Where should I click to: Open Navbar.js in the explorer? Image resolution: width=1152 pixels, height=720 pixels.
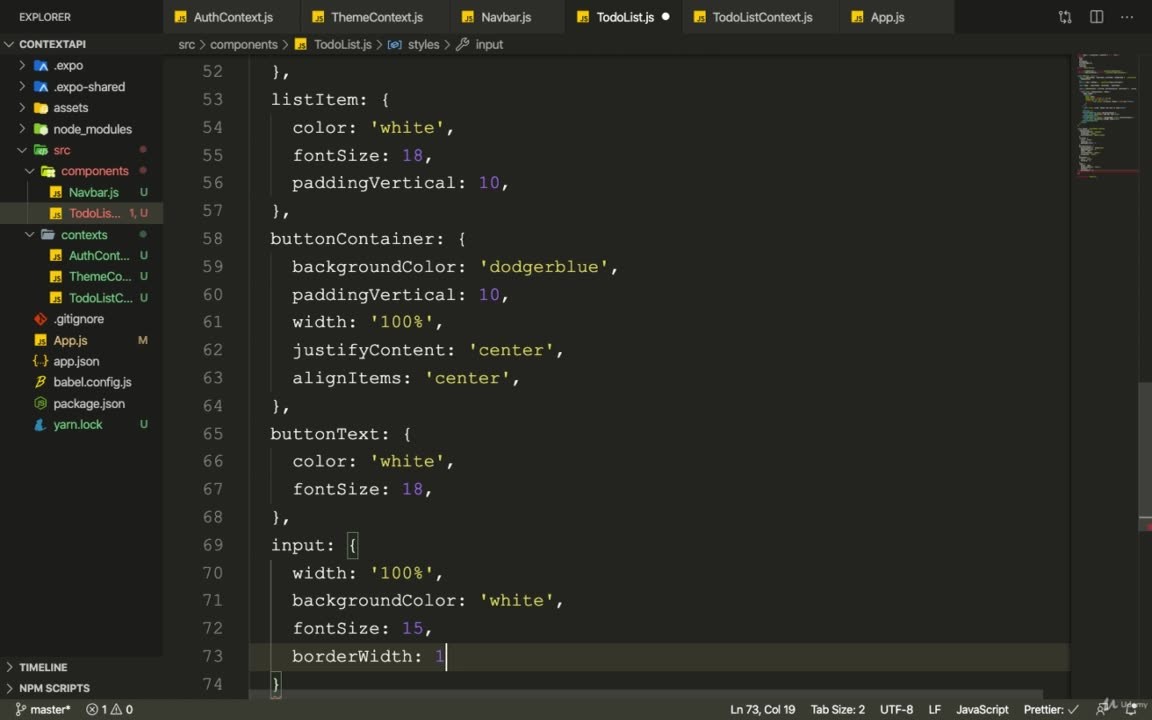click(93, 192)
